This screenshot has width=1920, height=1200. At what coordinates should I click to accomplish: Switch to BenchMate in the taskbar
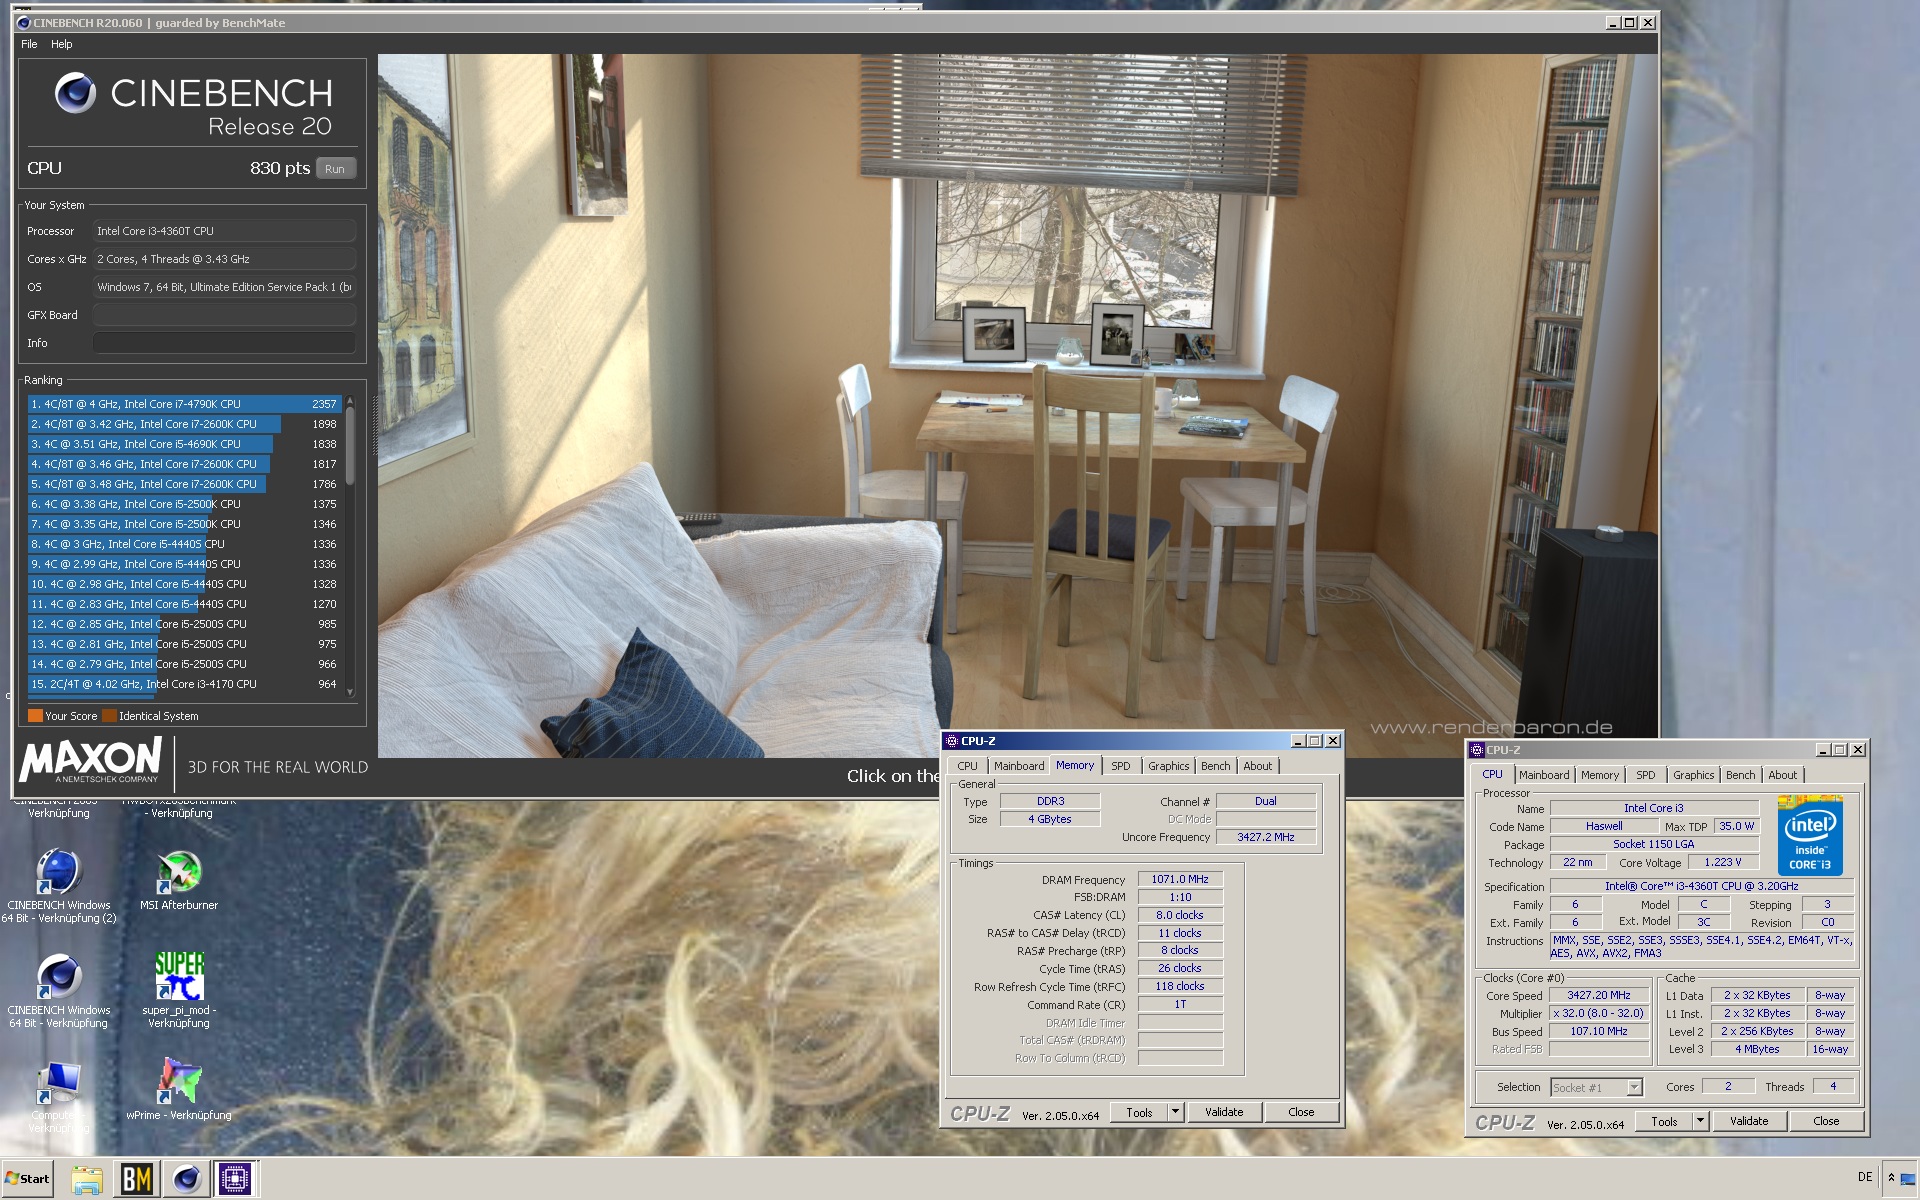136,1179
